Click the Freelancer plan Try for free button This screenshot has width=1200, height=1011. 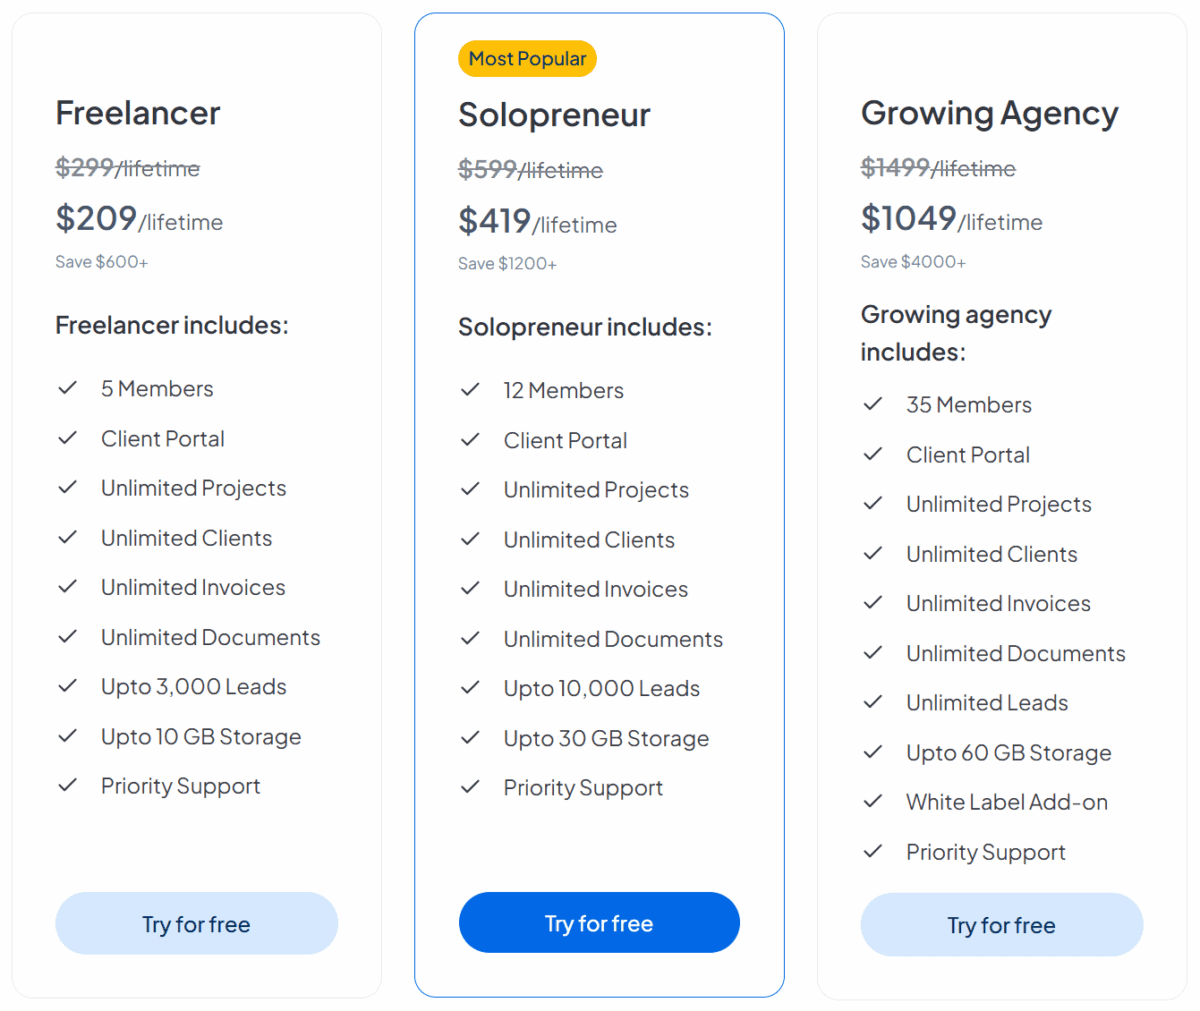(196, 923)
